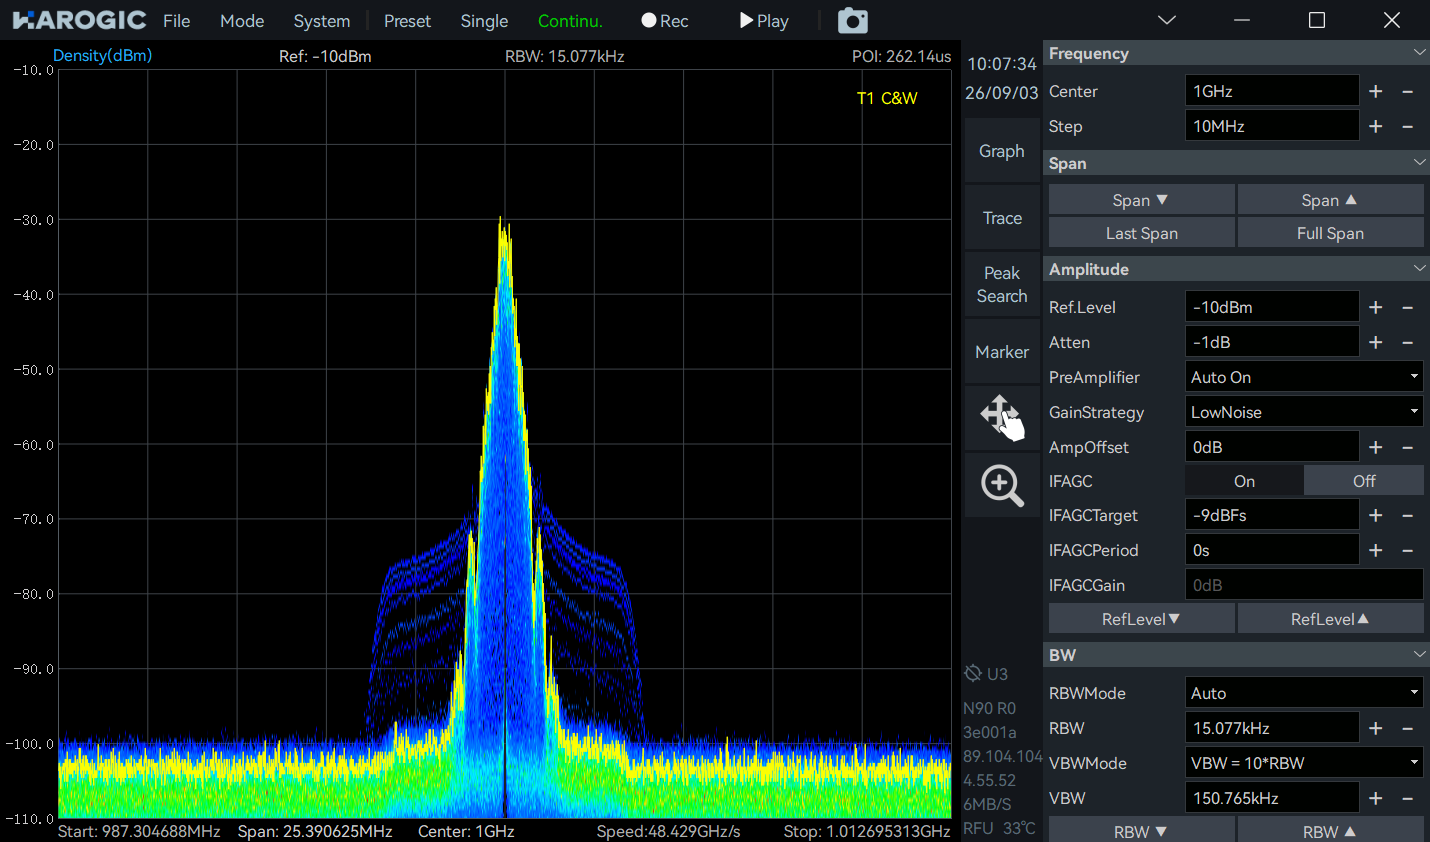Open the Peak Search tab

click(x=1002, y=284)
